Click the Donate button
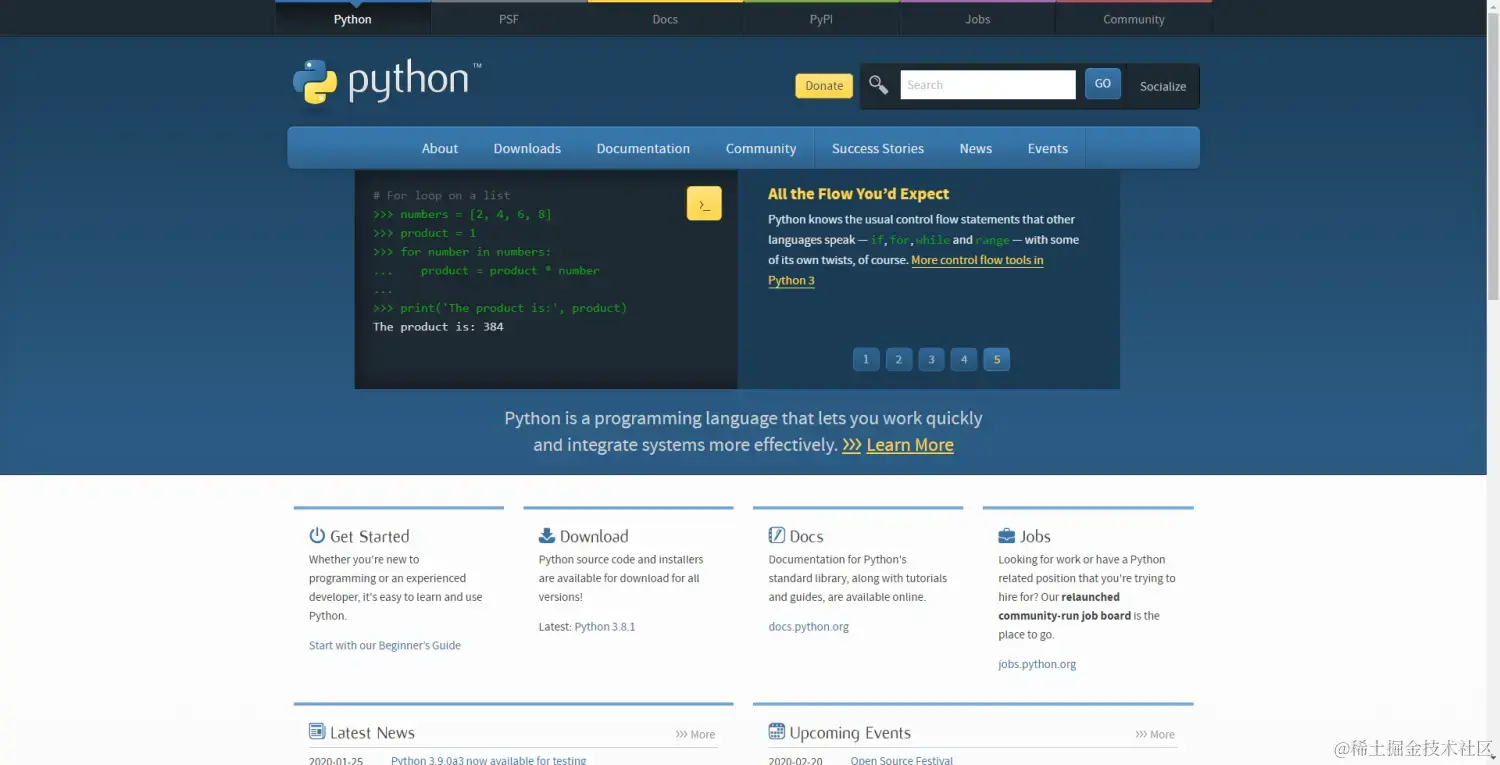Image resolution: width=1500 pixels, height=765 pixels. pyautogui.click(x=824, y=86)
